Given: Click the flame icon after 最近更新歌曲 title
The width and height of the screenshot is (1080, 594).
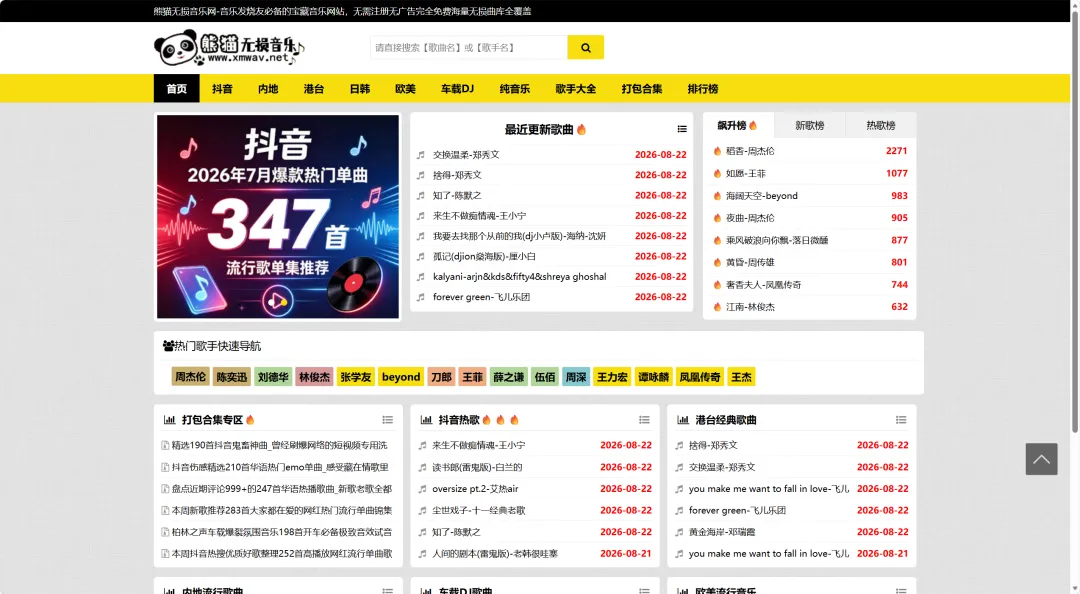Looking at the screenshot, I should pyautogui.click(x=581, y=130).
